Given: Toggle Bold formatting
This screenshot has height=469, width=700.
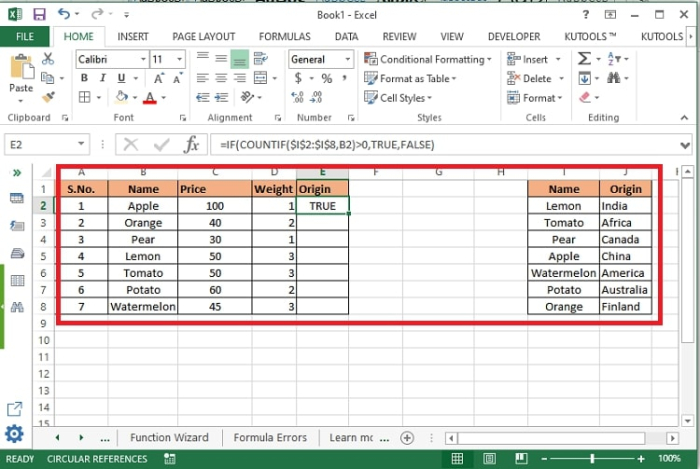Looking at the screenshot, I should pyautogui.click(x=84, y=78).
